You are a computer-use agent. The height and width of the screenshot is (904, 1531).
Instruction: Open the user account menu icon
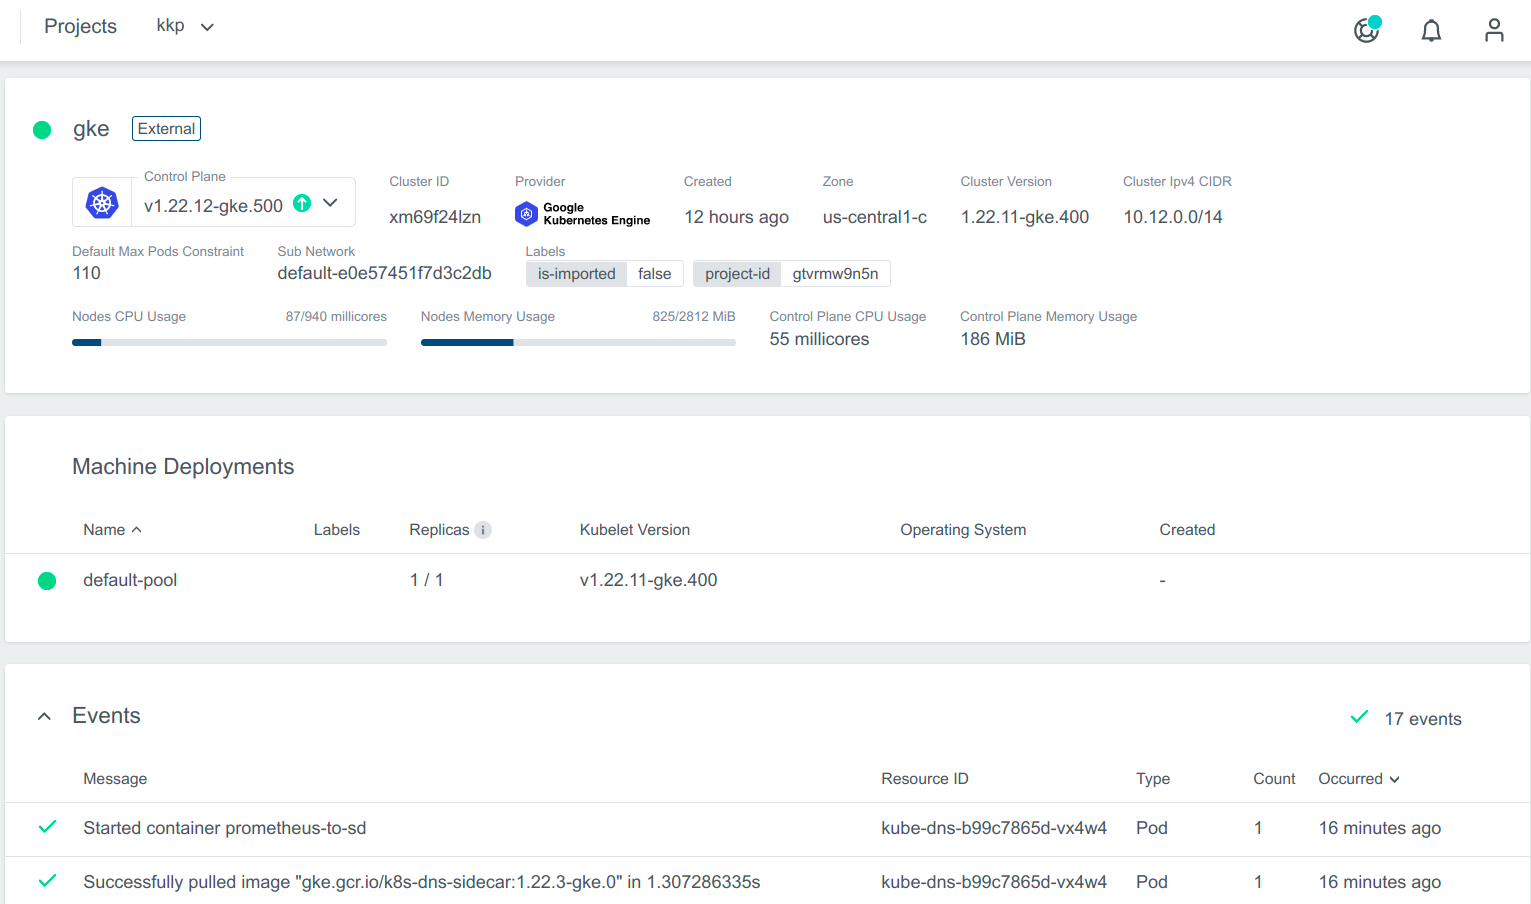[1493, 30]
